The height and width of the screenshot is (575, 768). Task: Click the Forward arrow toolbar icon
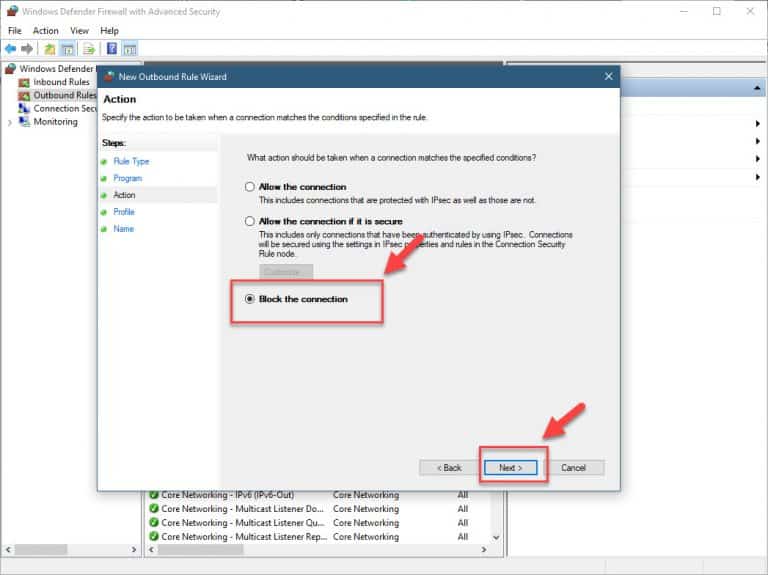pyautogui.click(x=27, y=48)
